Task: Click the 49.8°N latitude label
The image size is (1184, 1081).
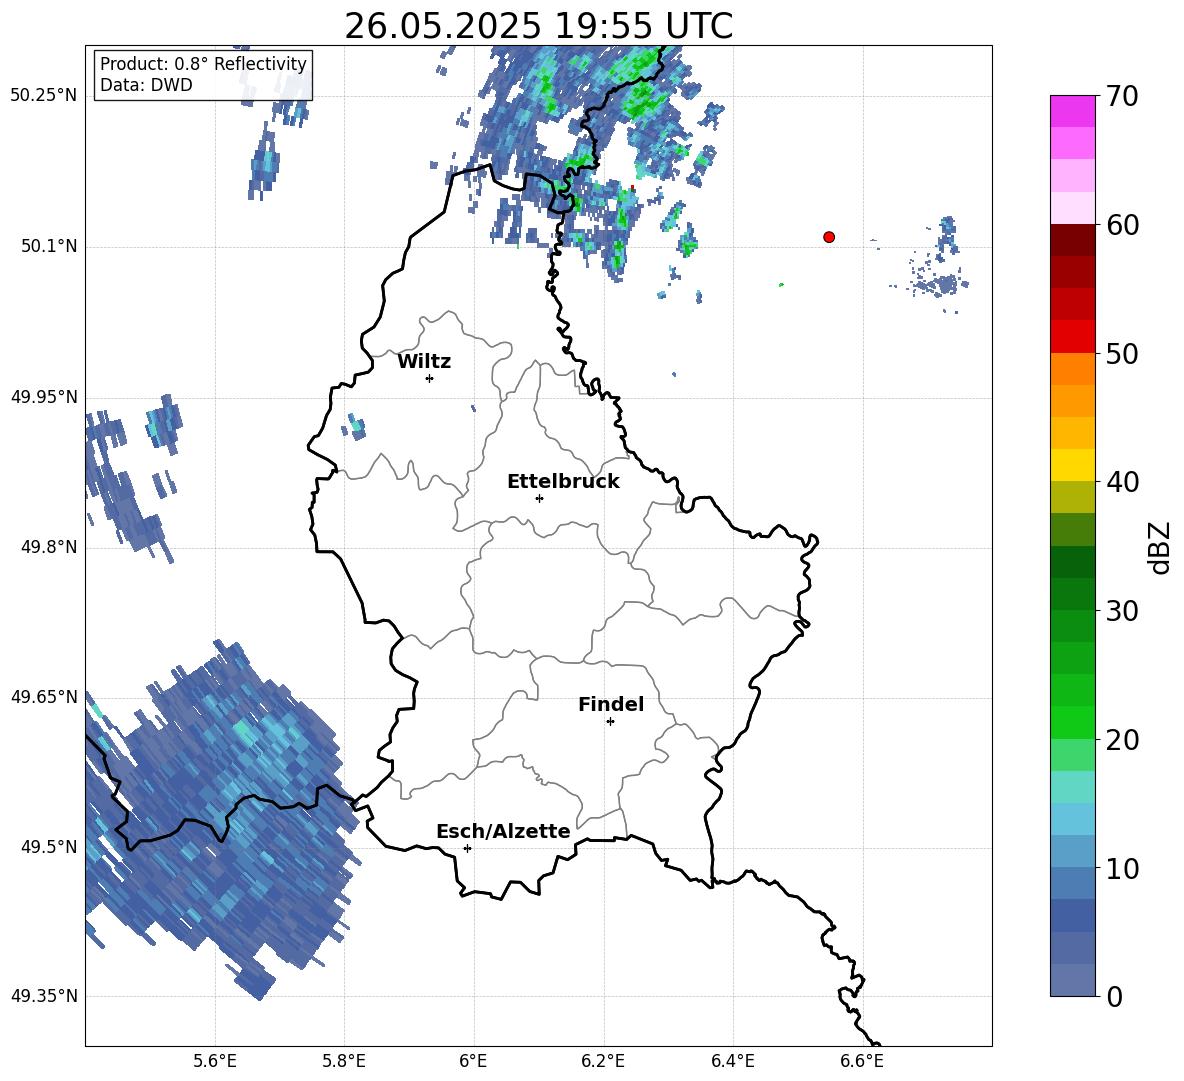Action: [x=49, y=547]
